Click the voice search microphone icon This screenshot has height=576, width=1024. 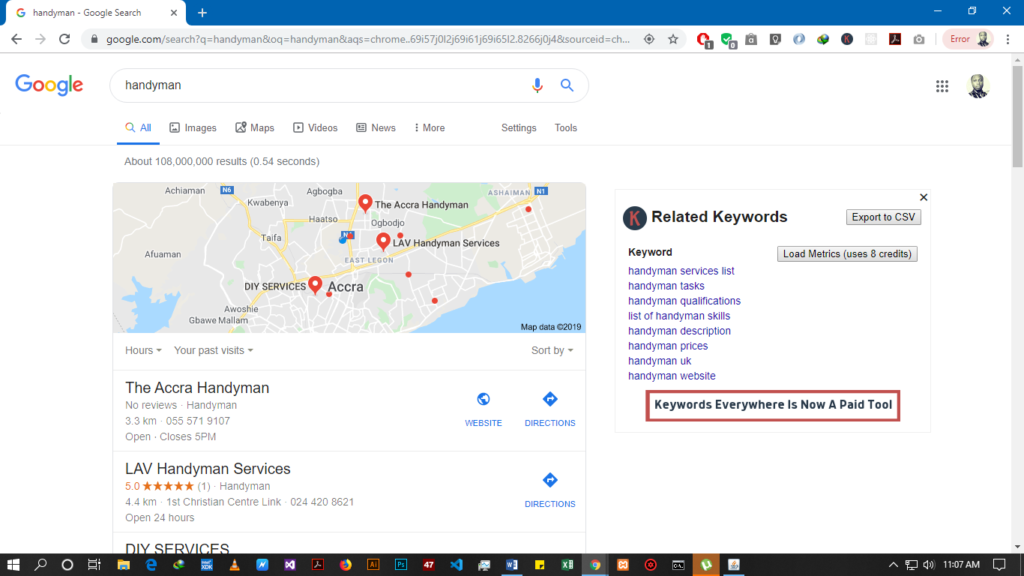(537, 86)
